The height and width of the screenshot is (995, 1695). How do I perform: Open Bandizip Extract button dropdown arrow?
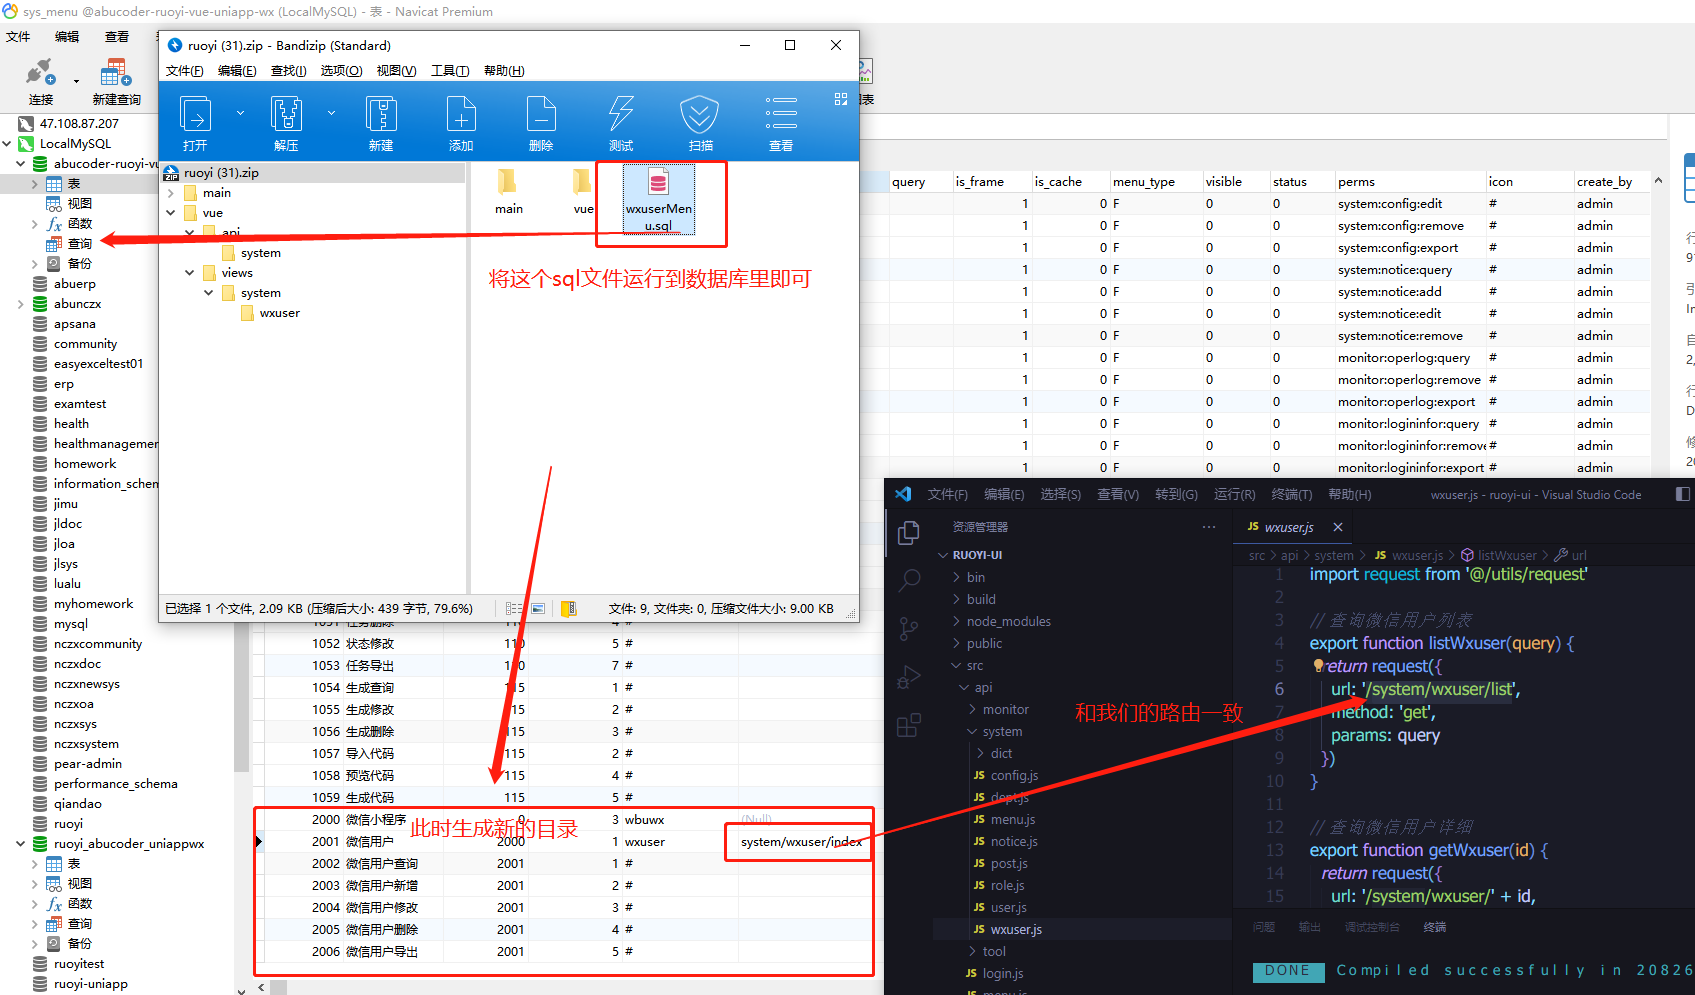331,113
